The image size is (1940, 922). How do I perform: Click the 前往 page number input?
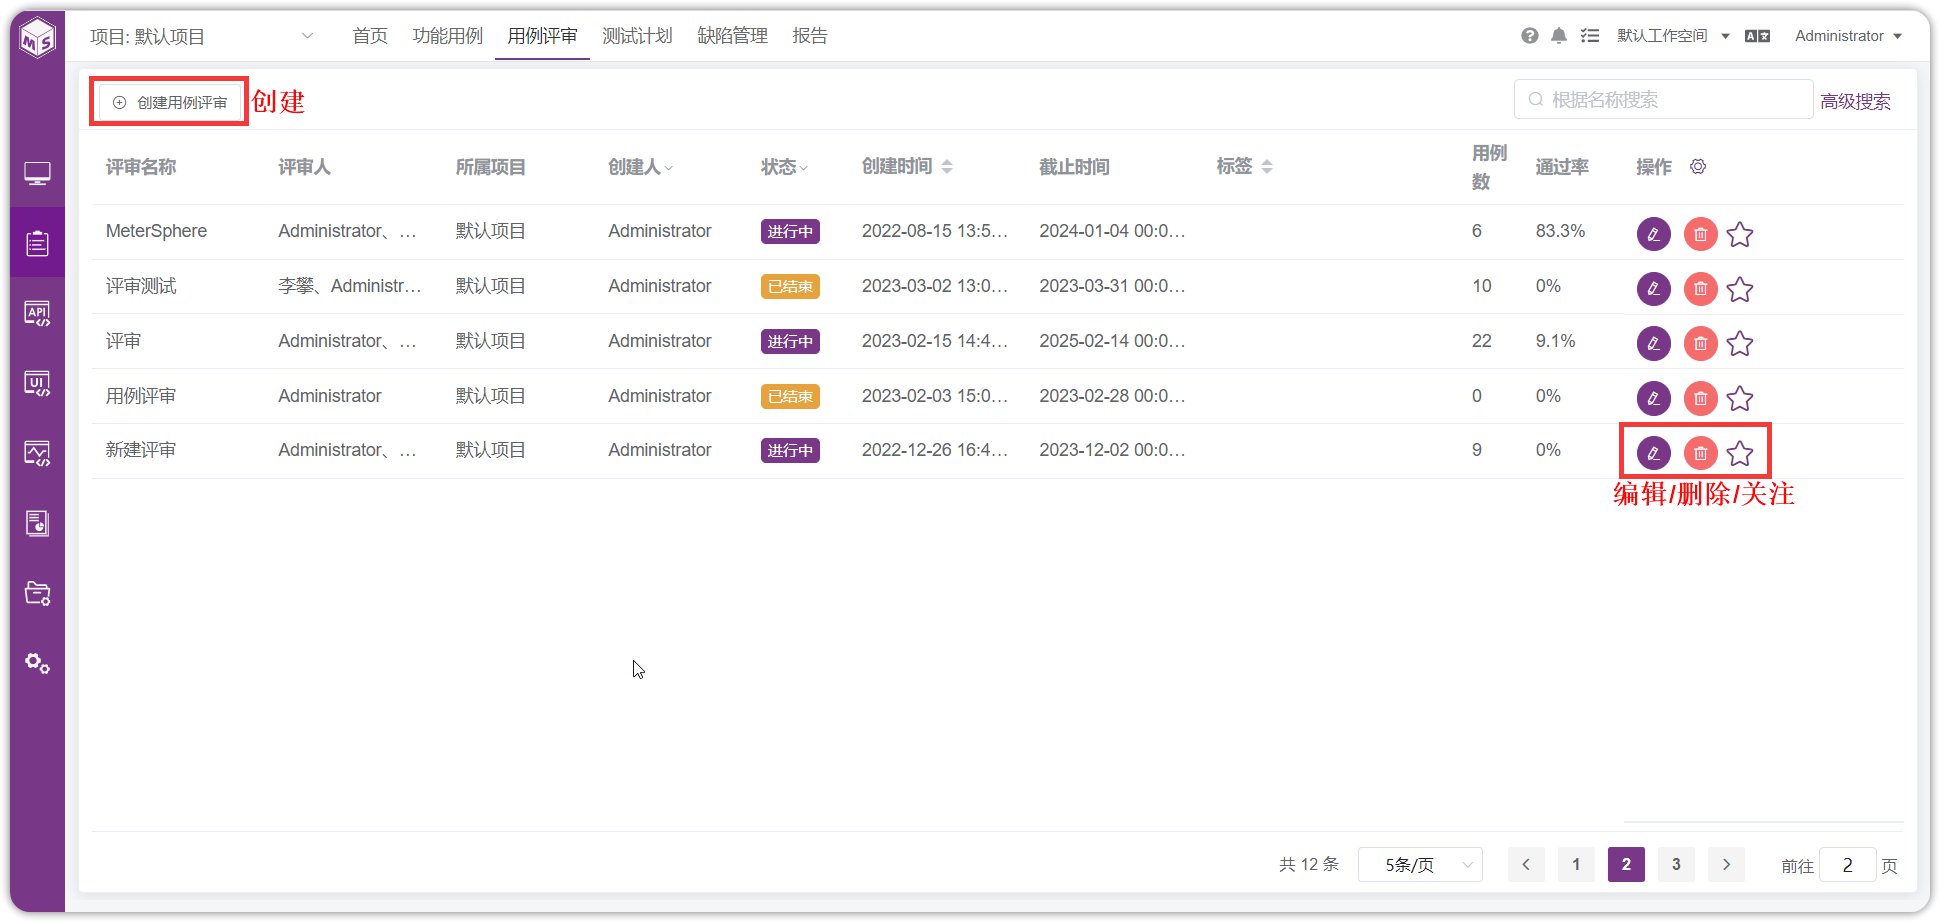coord(1847,865)
